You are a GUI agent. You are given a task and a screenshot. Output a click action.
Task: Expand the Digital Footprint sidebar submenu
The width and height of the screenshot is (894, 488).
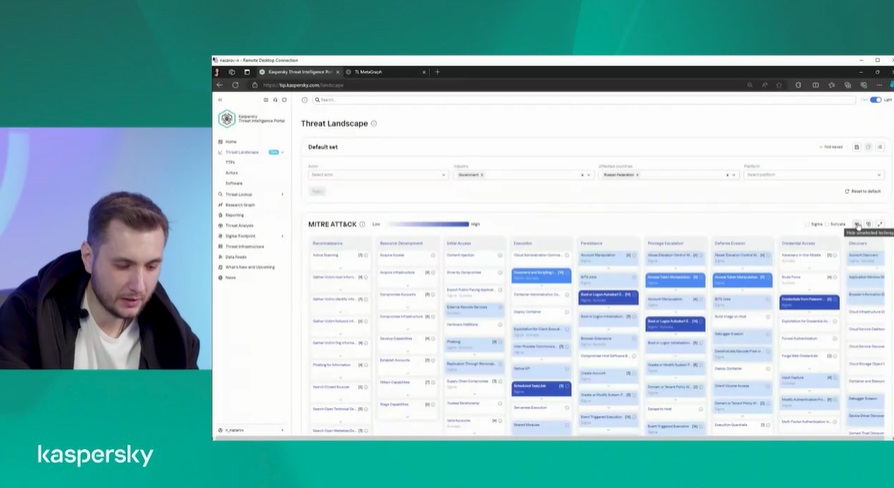coord(282,236)
